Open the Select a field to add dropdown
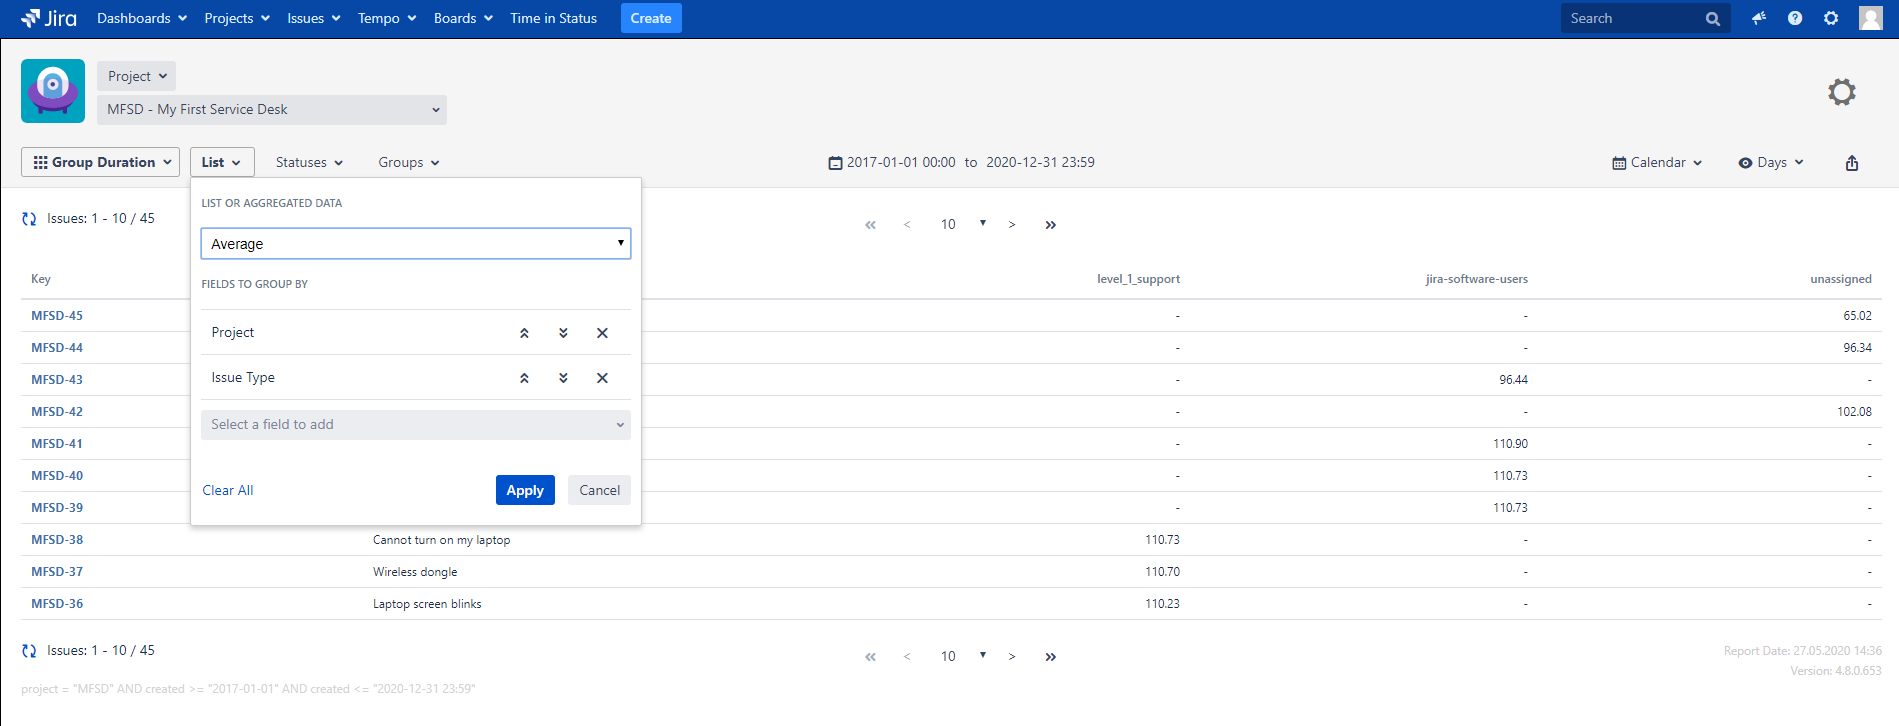 415,425
